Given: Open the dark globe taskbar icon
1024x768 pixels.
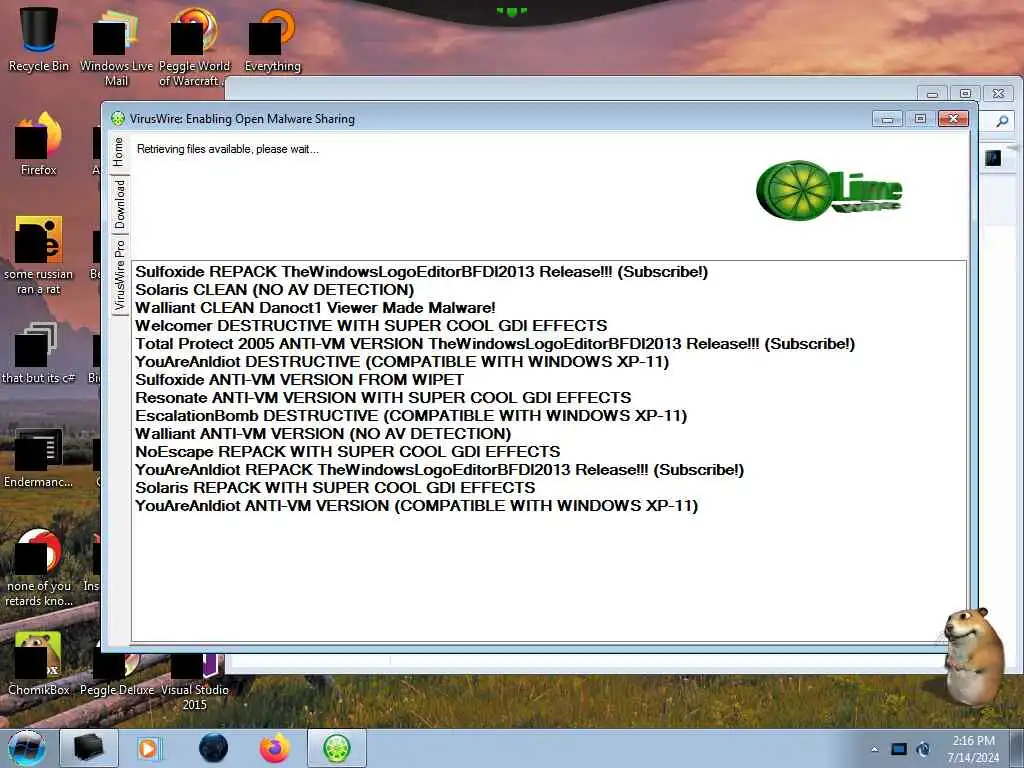Looking at the screenshot, I should [x=214, y=748].
